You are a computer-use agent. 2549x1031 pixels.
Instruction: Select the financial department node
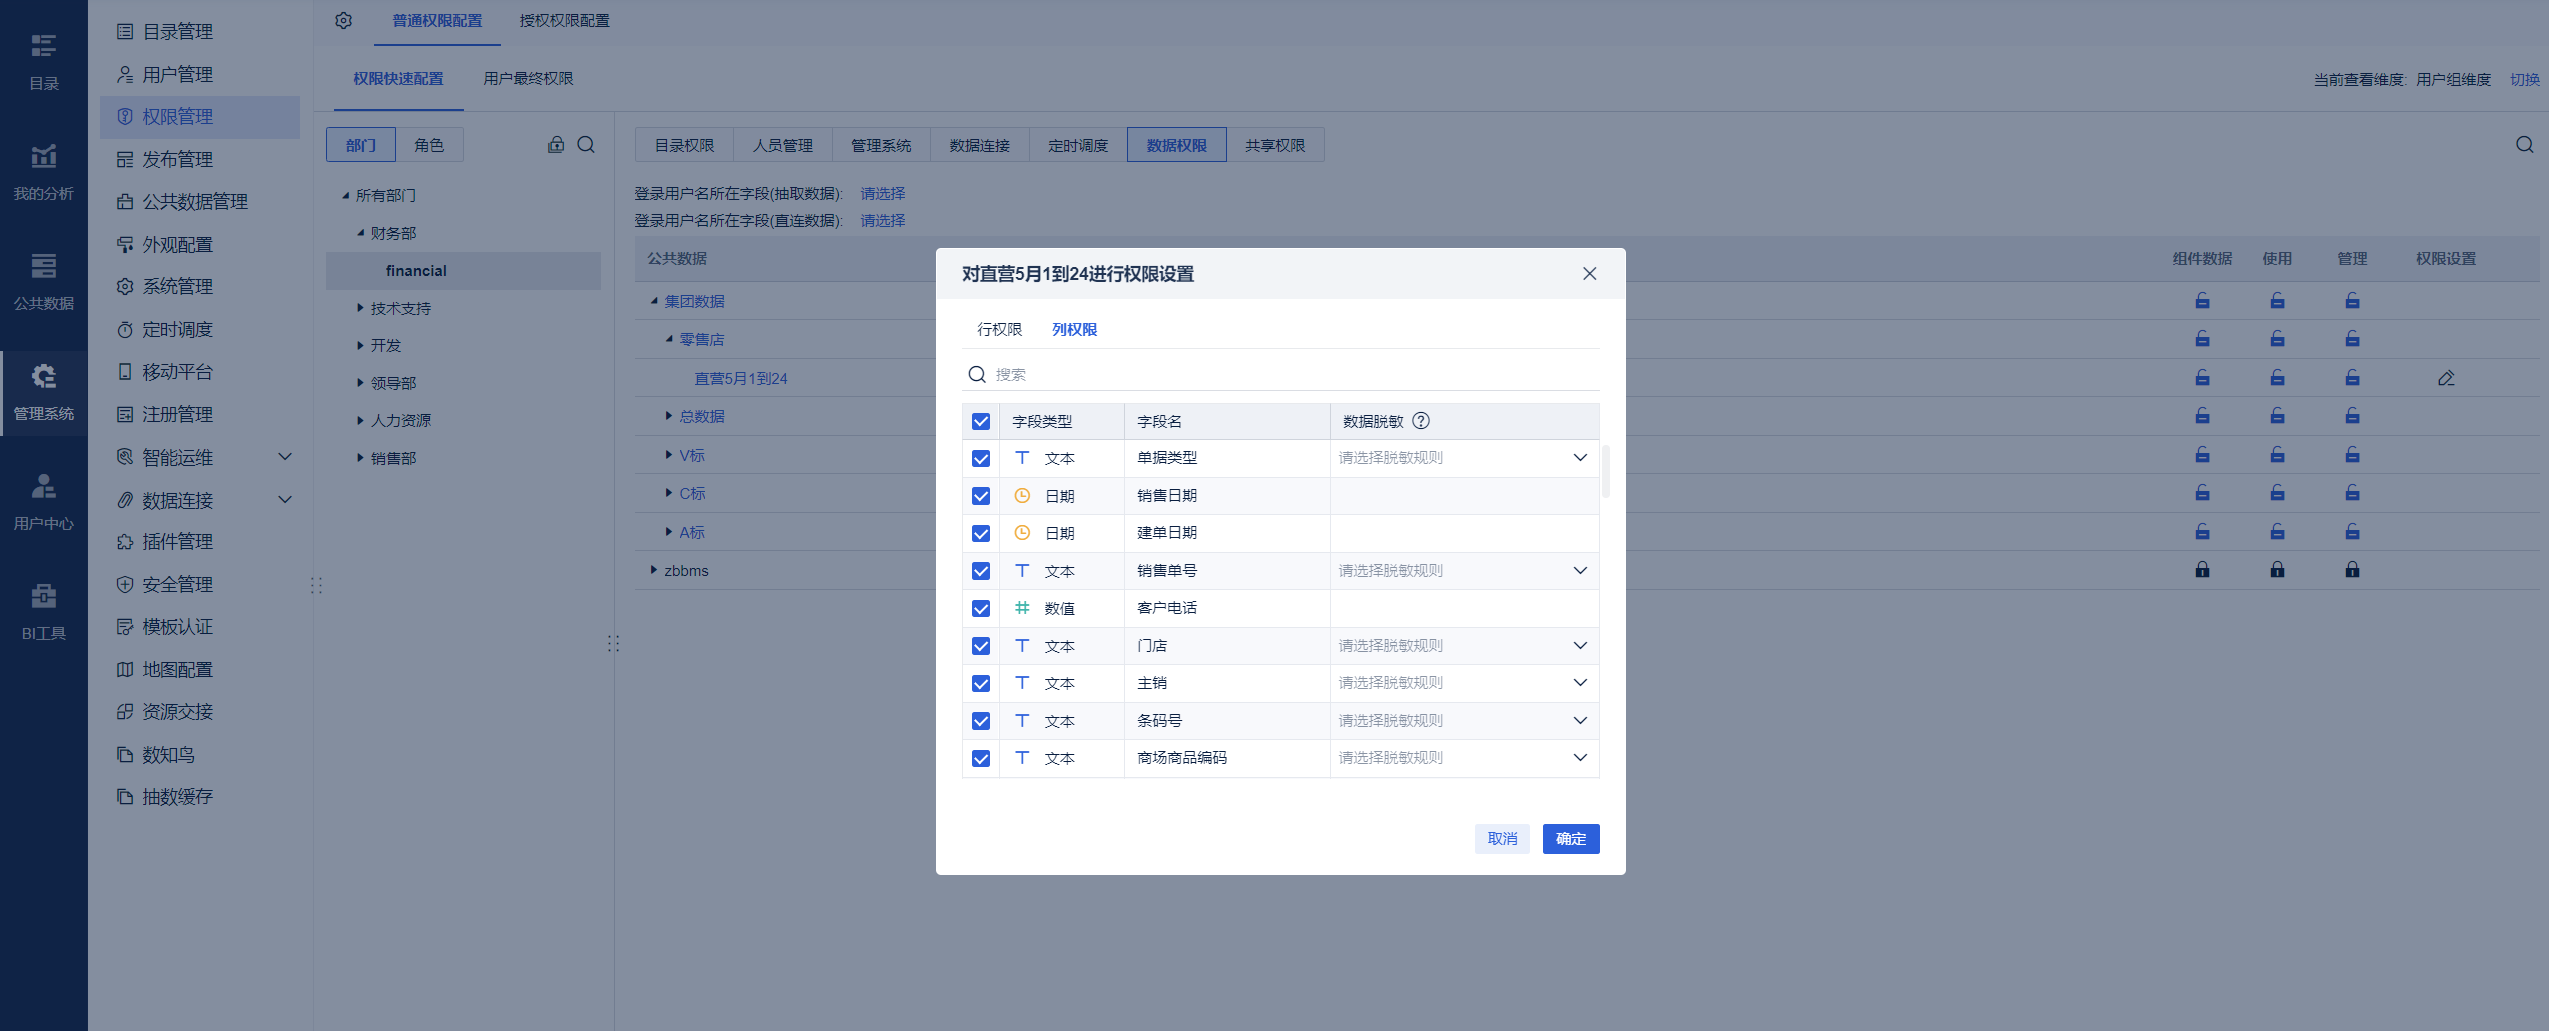click(463, 271)
